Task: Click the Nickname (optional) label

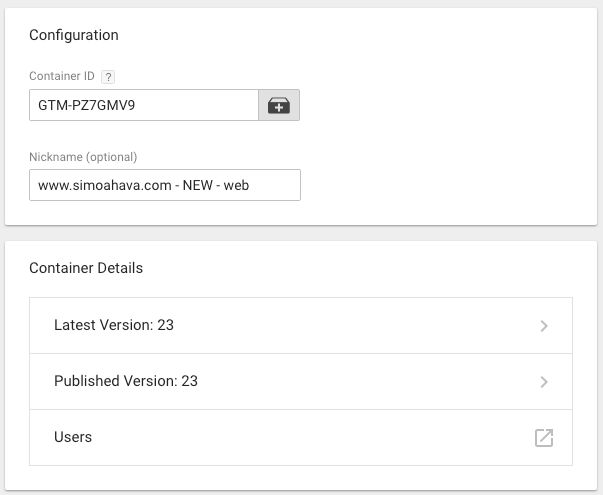Action: pyautogui.click(x=83, y=157)
